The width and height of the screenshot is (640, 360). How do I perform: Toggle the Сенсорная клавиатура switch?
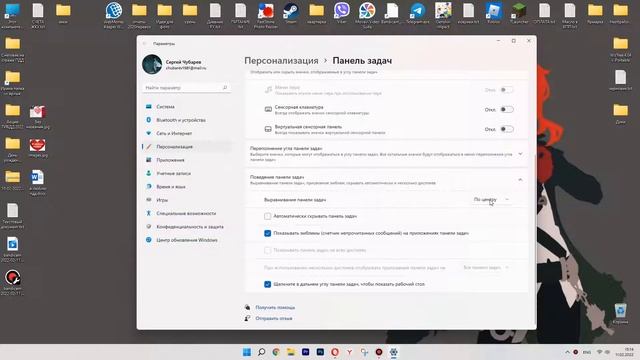point(507,109)
